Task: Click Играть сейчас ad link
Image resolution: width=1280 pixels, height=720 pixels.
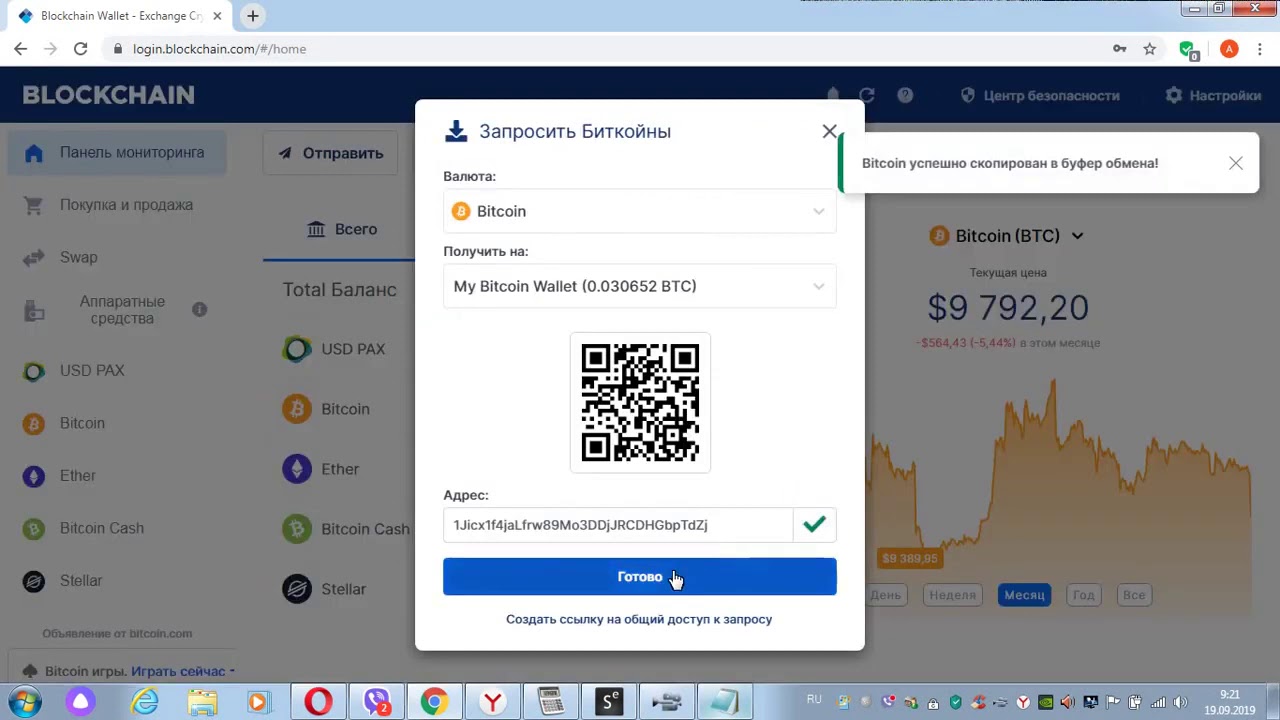Action: click(x=178, y=671)
